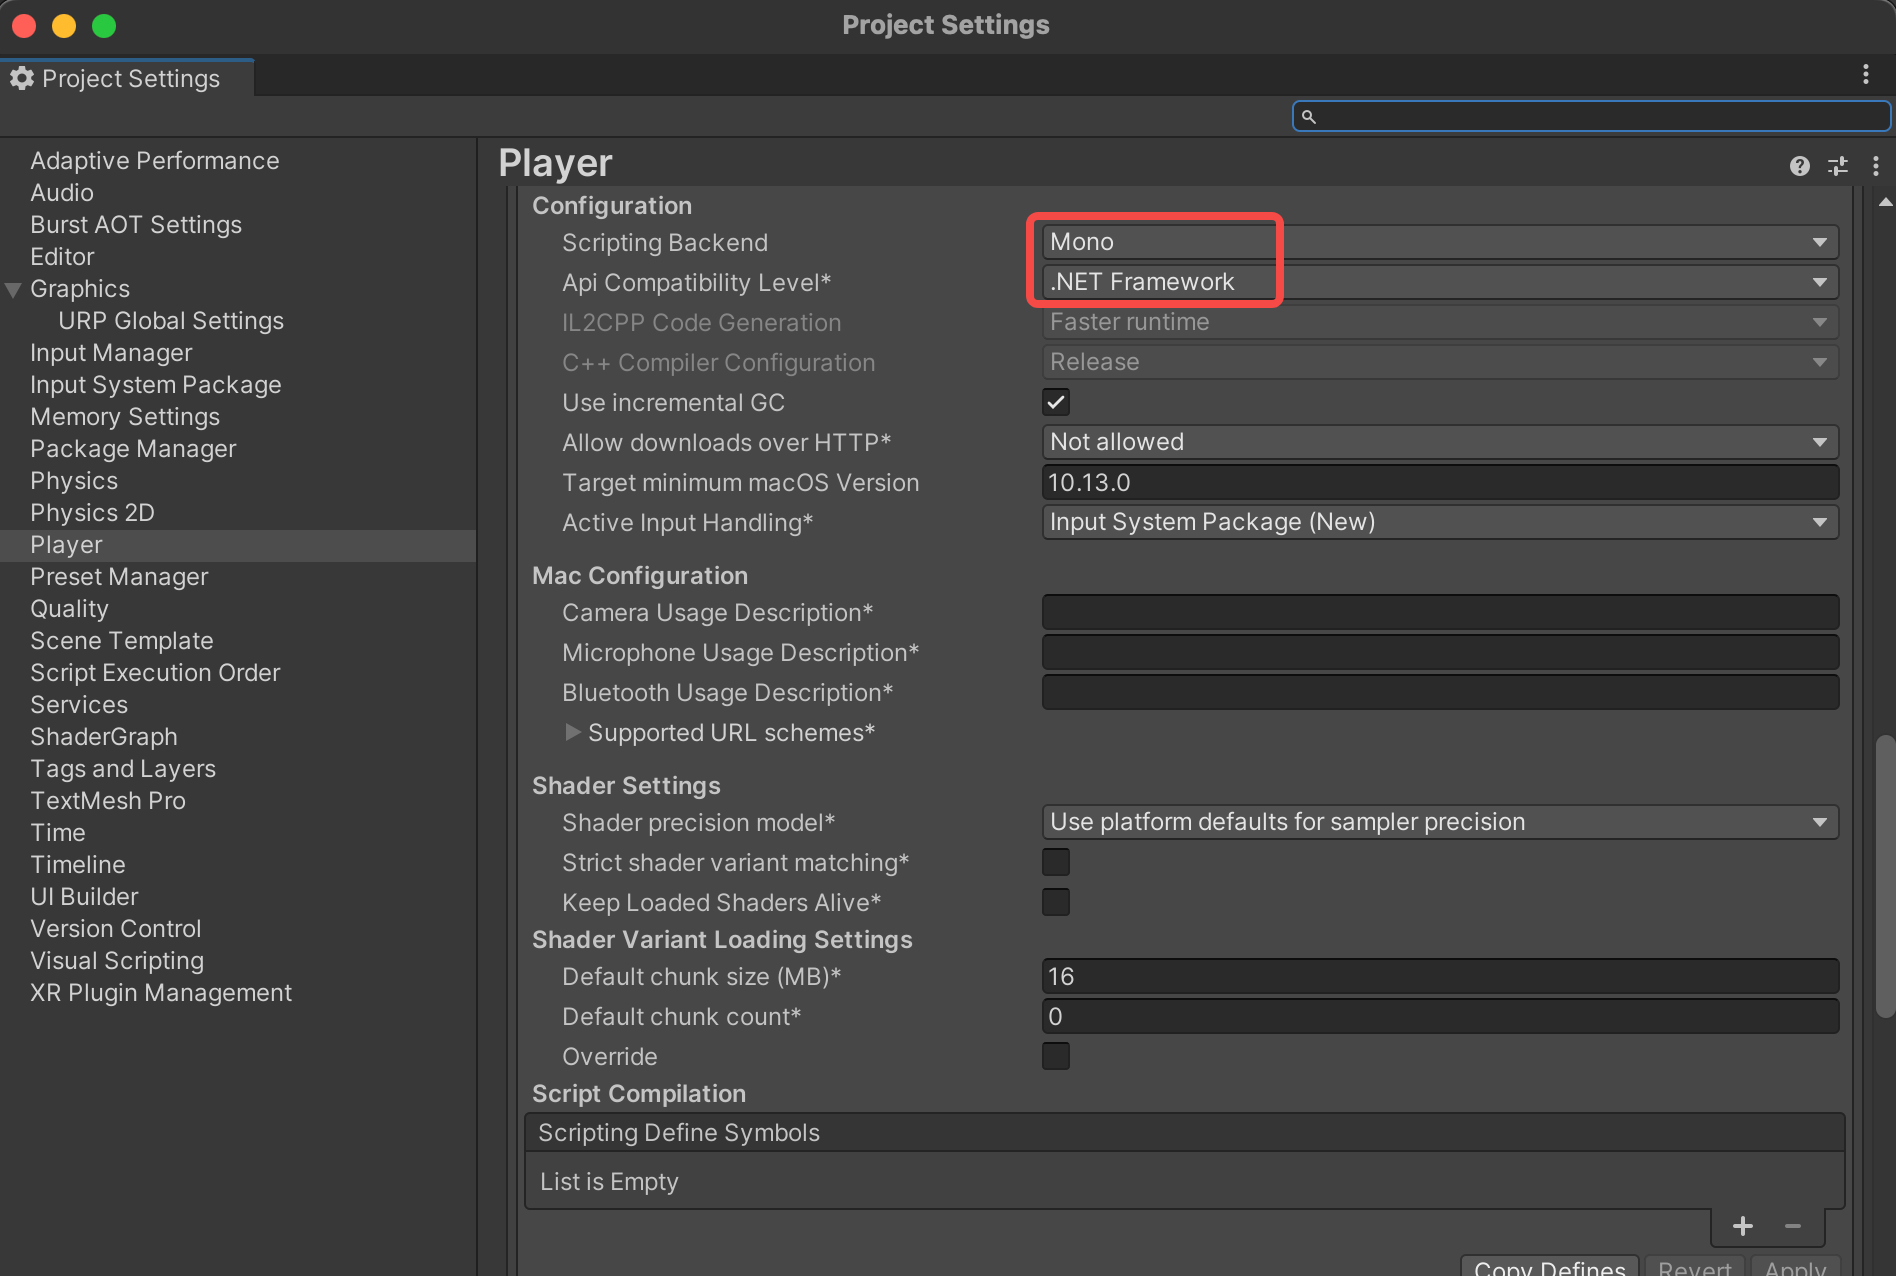Screen dimensions: 1896x1276
Task: Click the Project Settings gear icon
Action: pyautogui.click(x=21, y=78)
